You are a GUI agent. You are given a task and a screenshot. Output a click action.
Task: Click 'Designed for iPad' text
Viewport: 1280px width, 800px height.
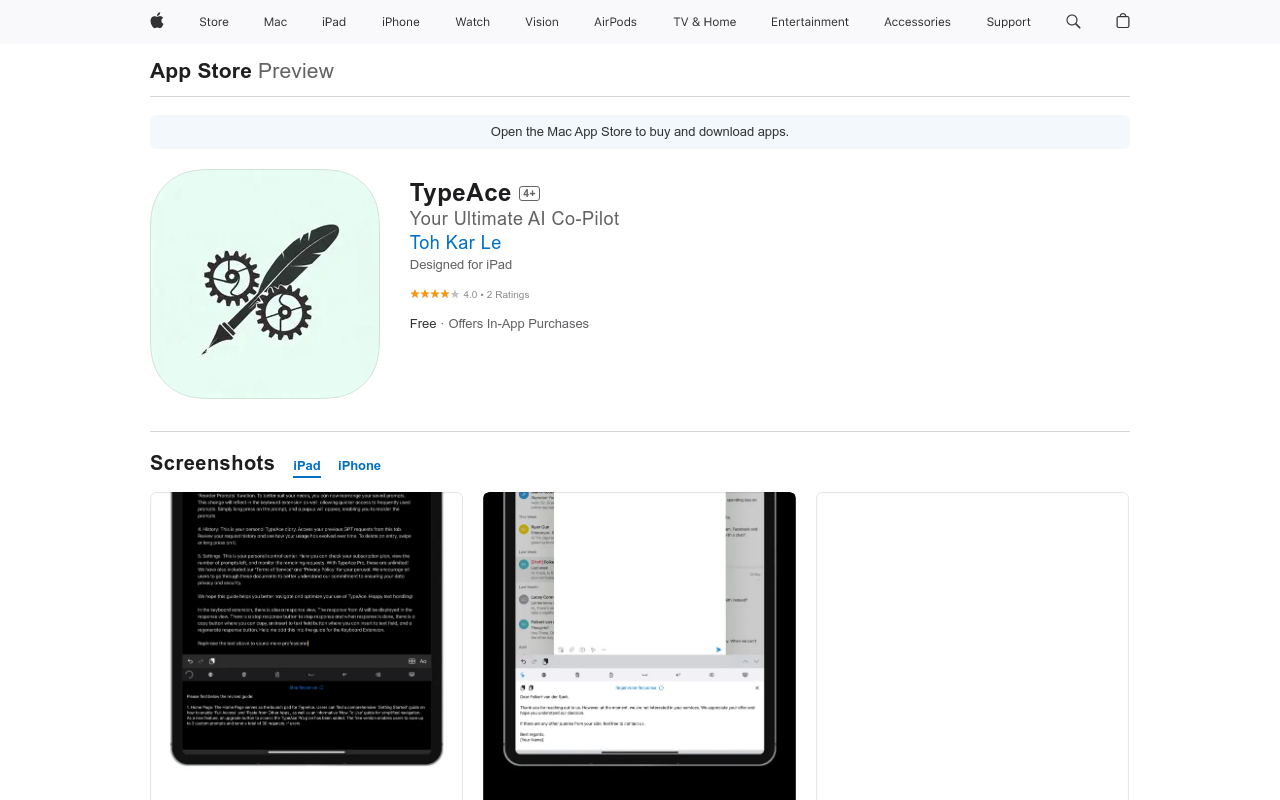click(461, 265)
